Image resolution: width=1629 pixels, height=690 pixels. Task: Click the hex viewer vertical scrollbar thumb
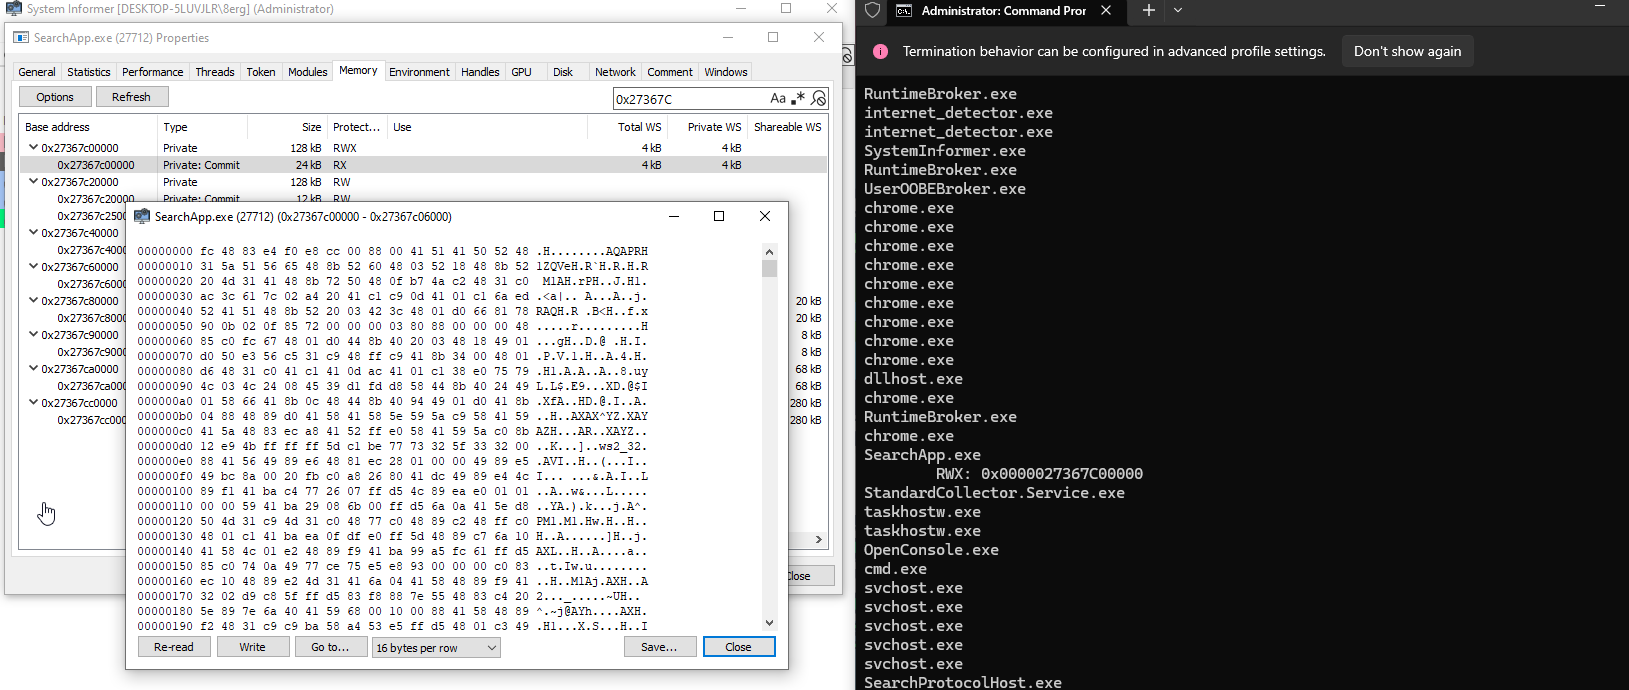click(x=769, y=268)
